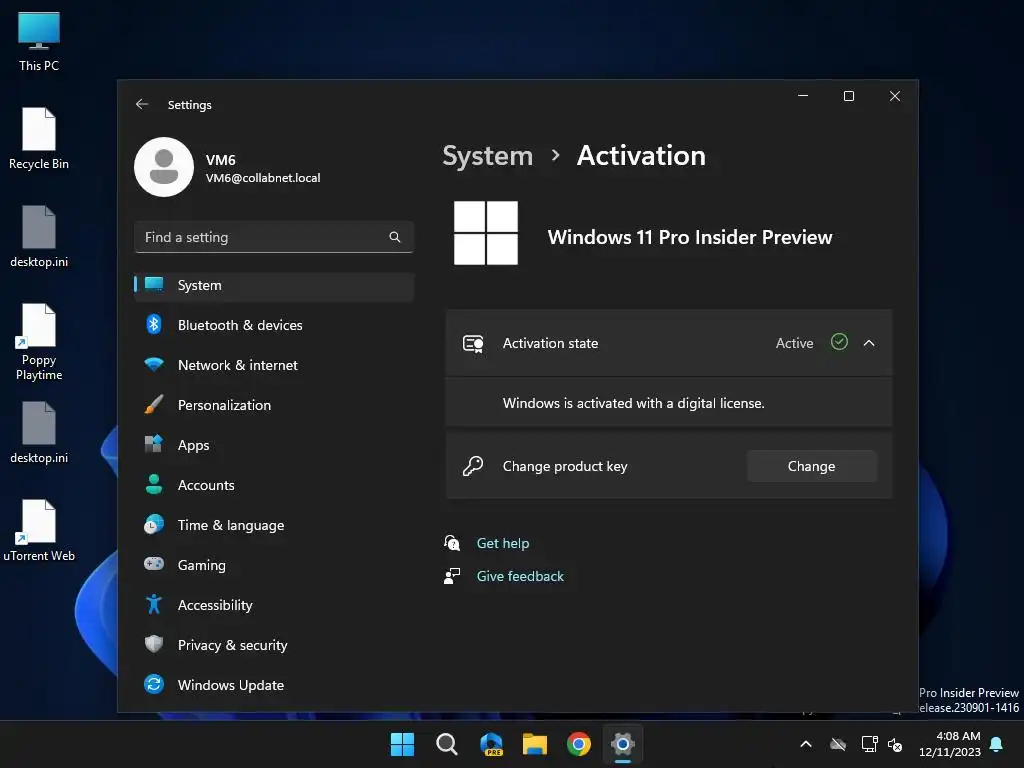This screenshot has width=1024, height=768.
Task: Launch Microsoft Edge Pre from taskbar
Action: point(491,744)
